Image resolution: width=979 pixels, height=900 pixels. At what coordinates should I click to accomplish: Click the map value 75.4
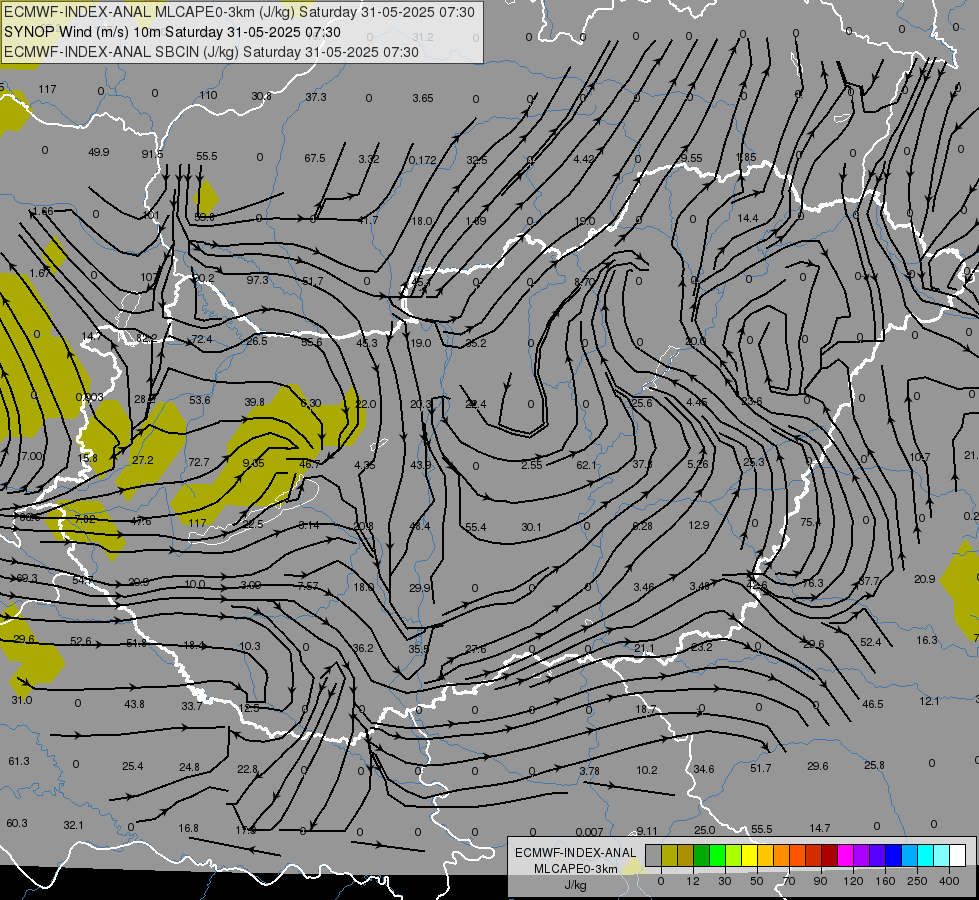(x=810, y=522)
